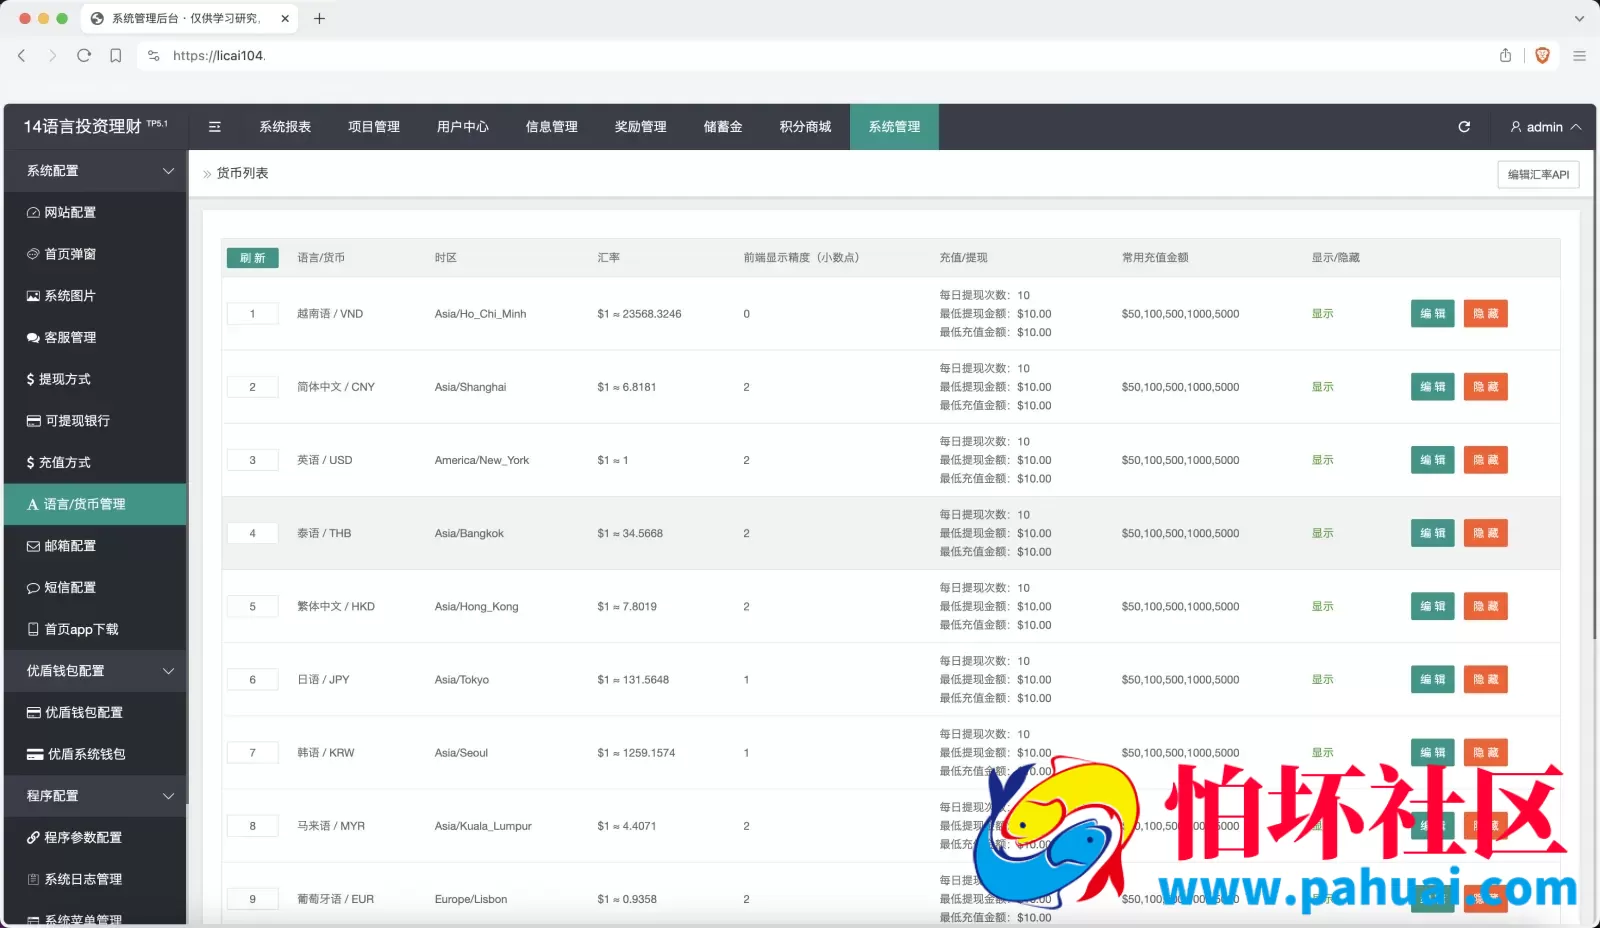
Task: Click the 葡萄牙语 / EUR language cell
Action: 336,899
